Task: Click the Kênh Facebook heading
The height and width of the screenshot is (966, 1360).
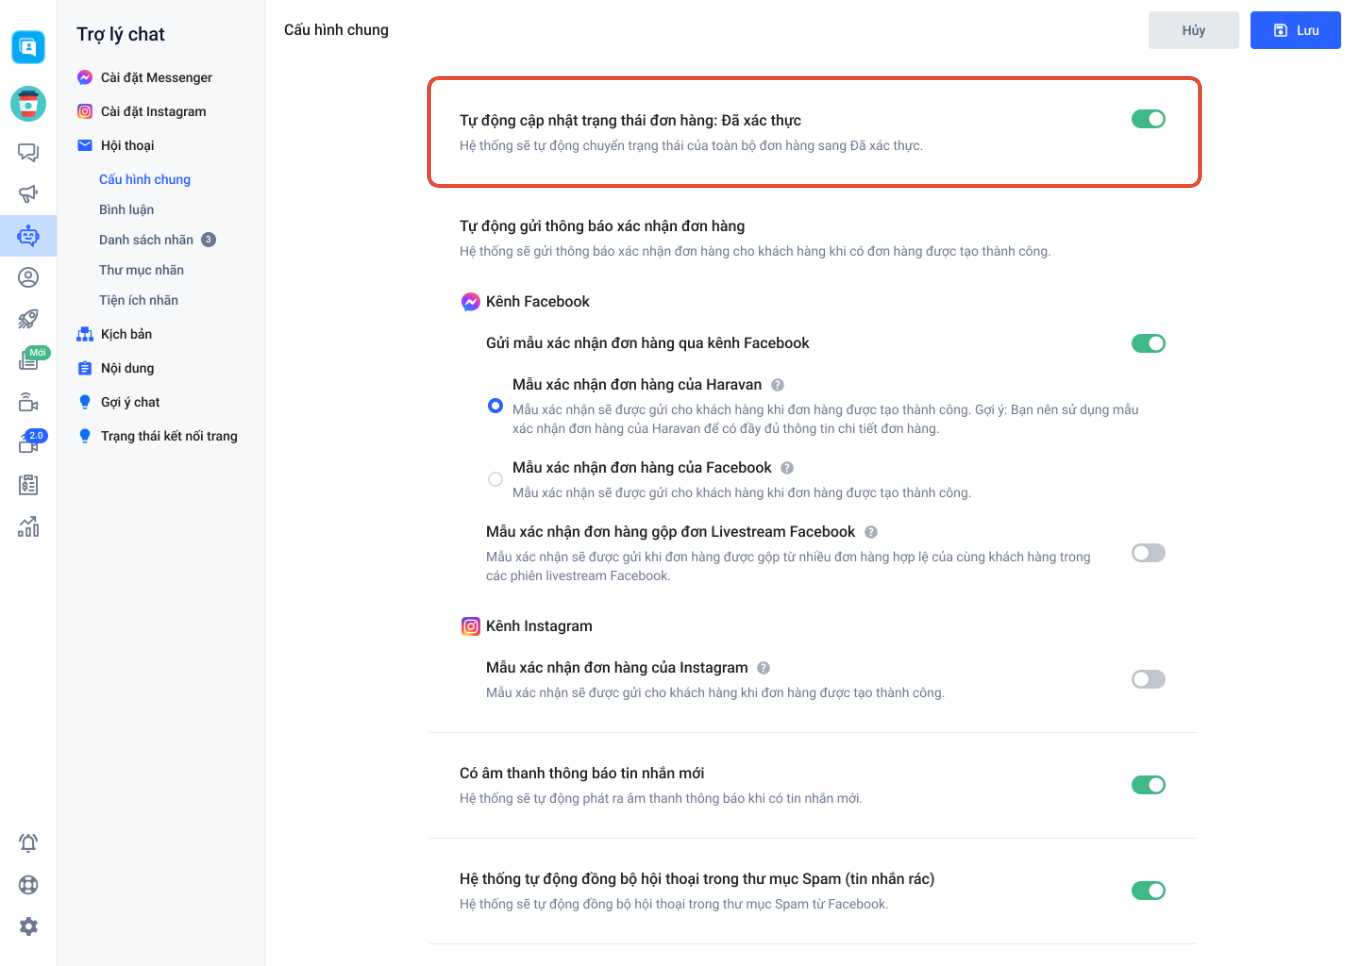Action: pyautogui.click(x=537, y=302)
